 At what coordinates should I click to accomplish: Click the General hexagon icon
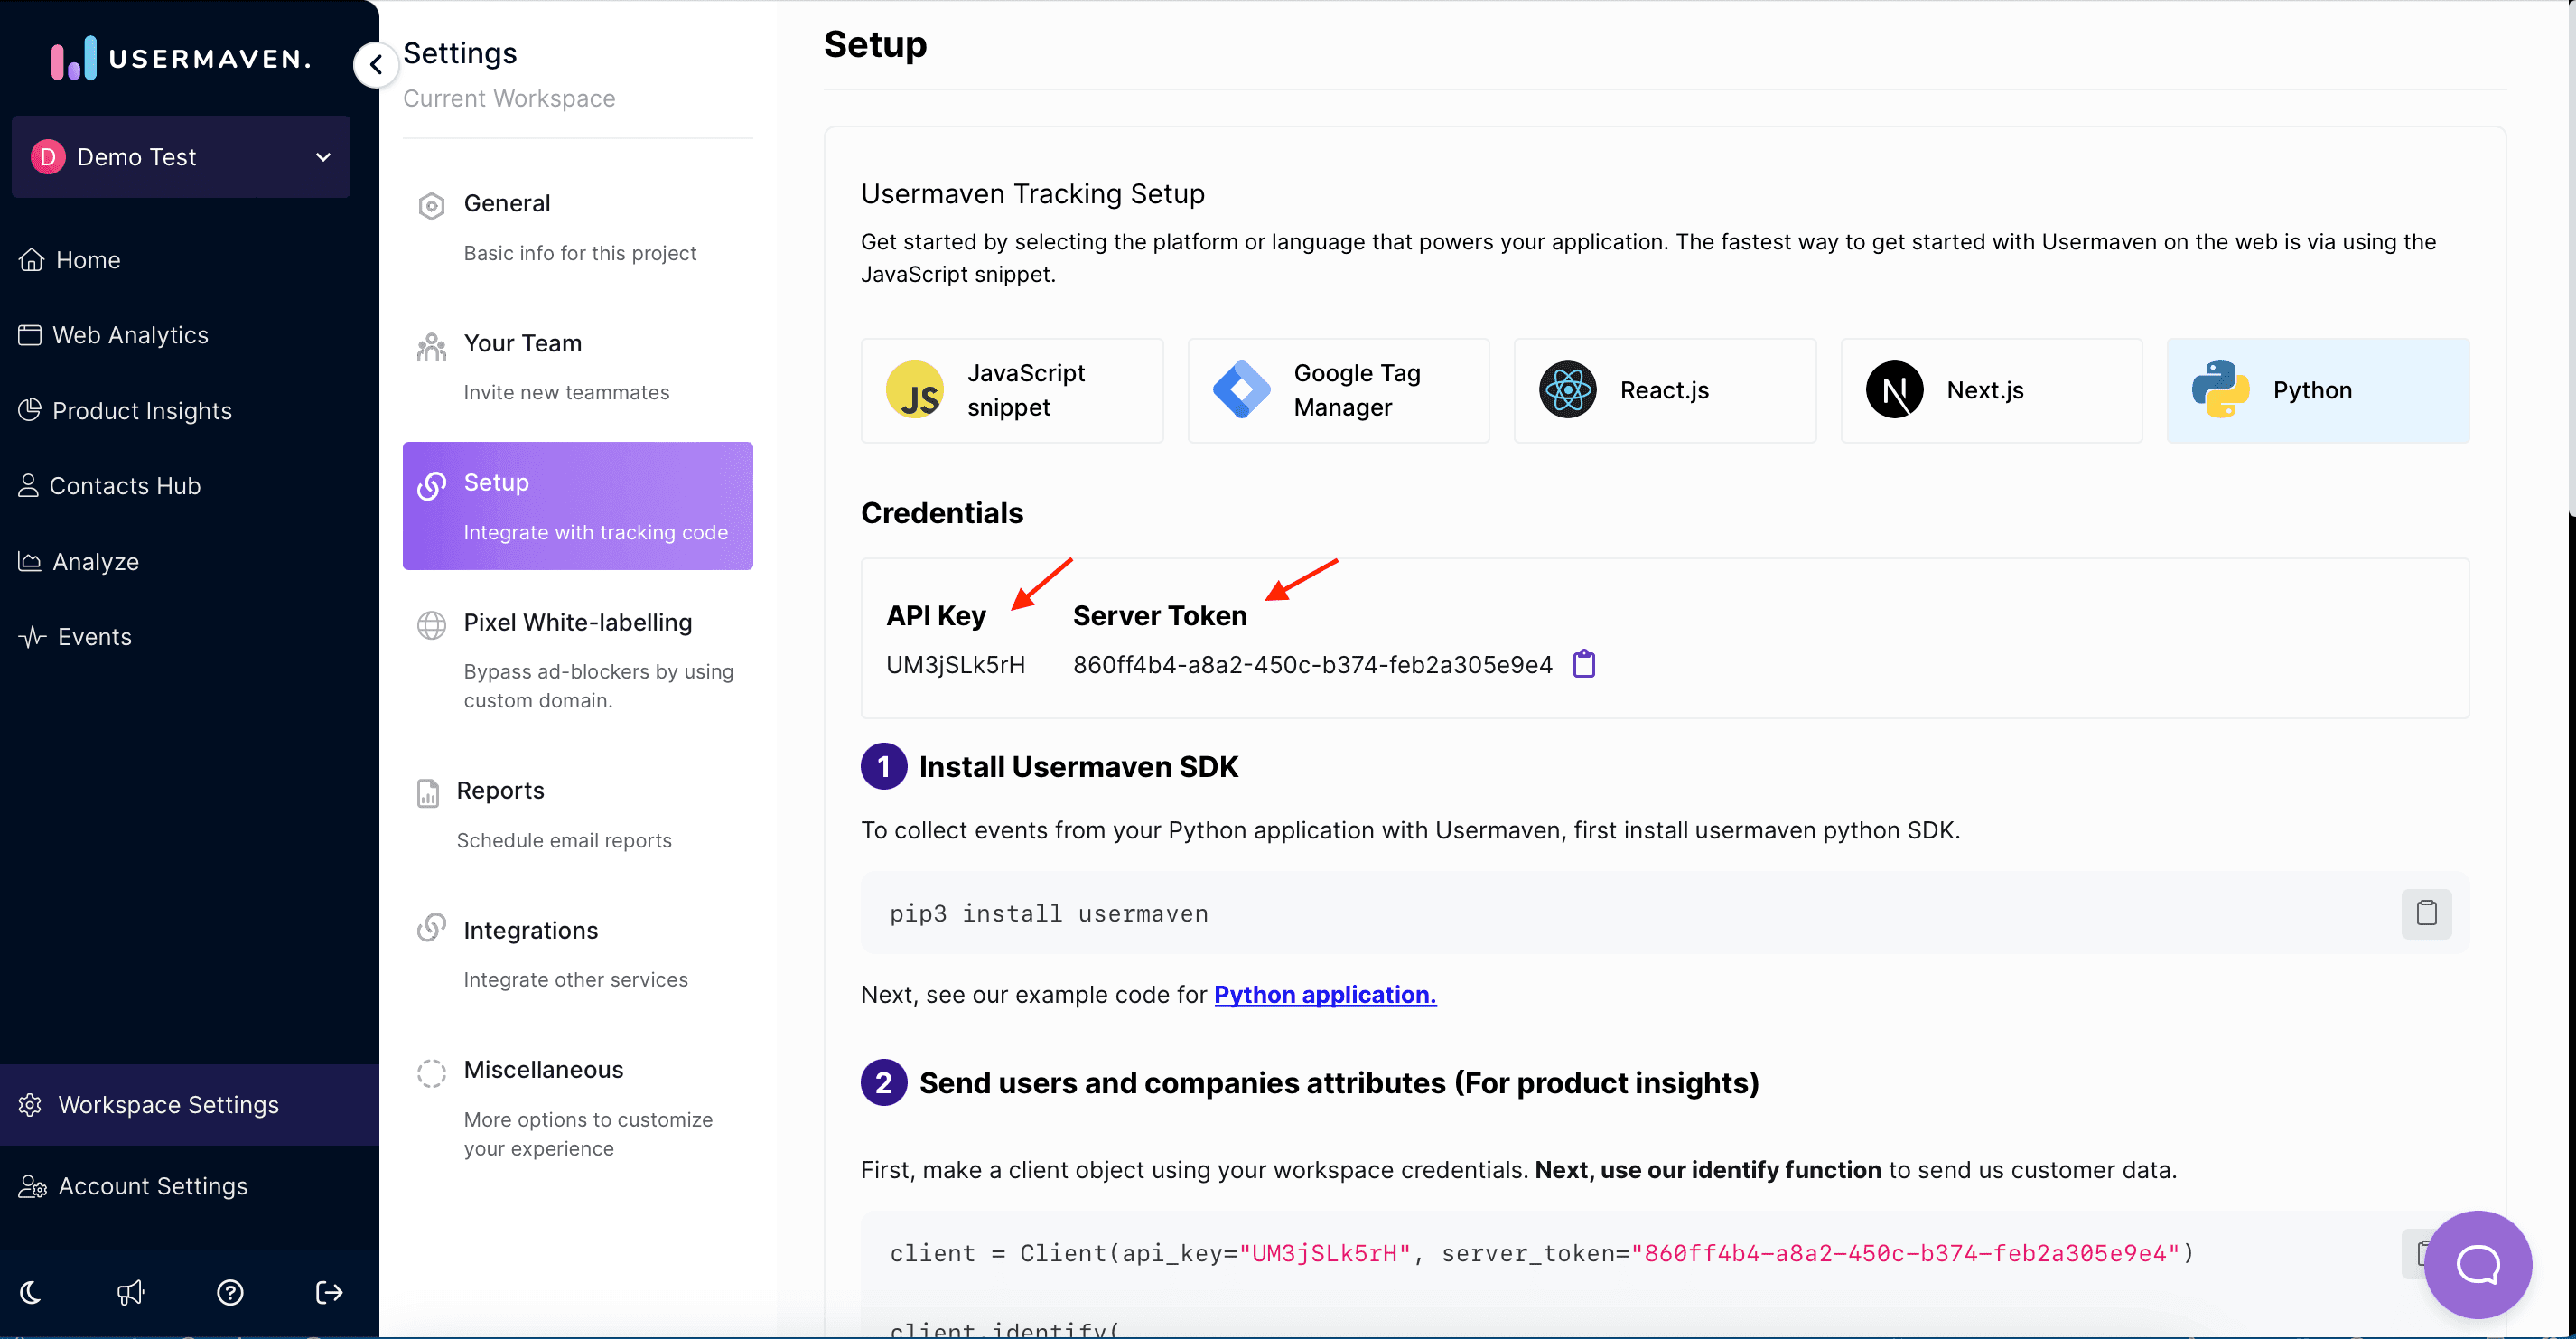(431, 206)
